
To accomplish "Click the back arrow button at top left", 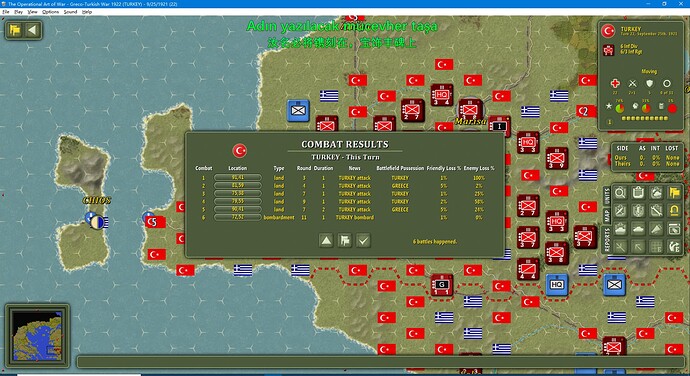I will pos(32,30).
